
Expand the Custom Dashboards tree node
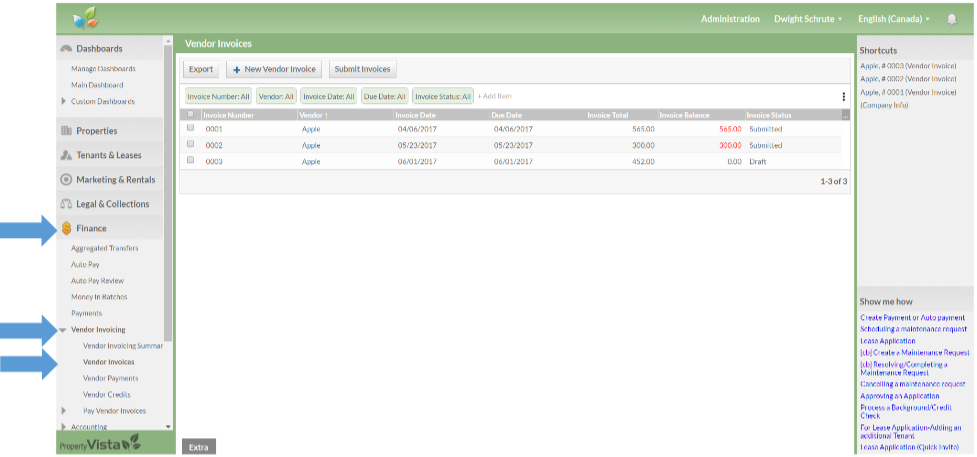64,101
